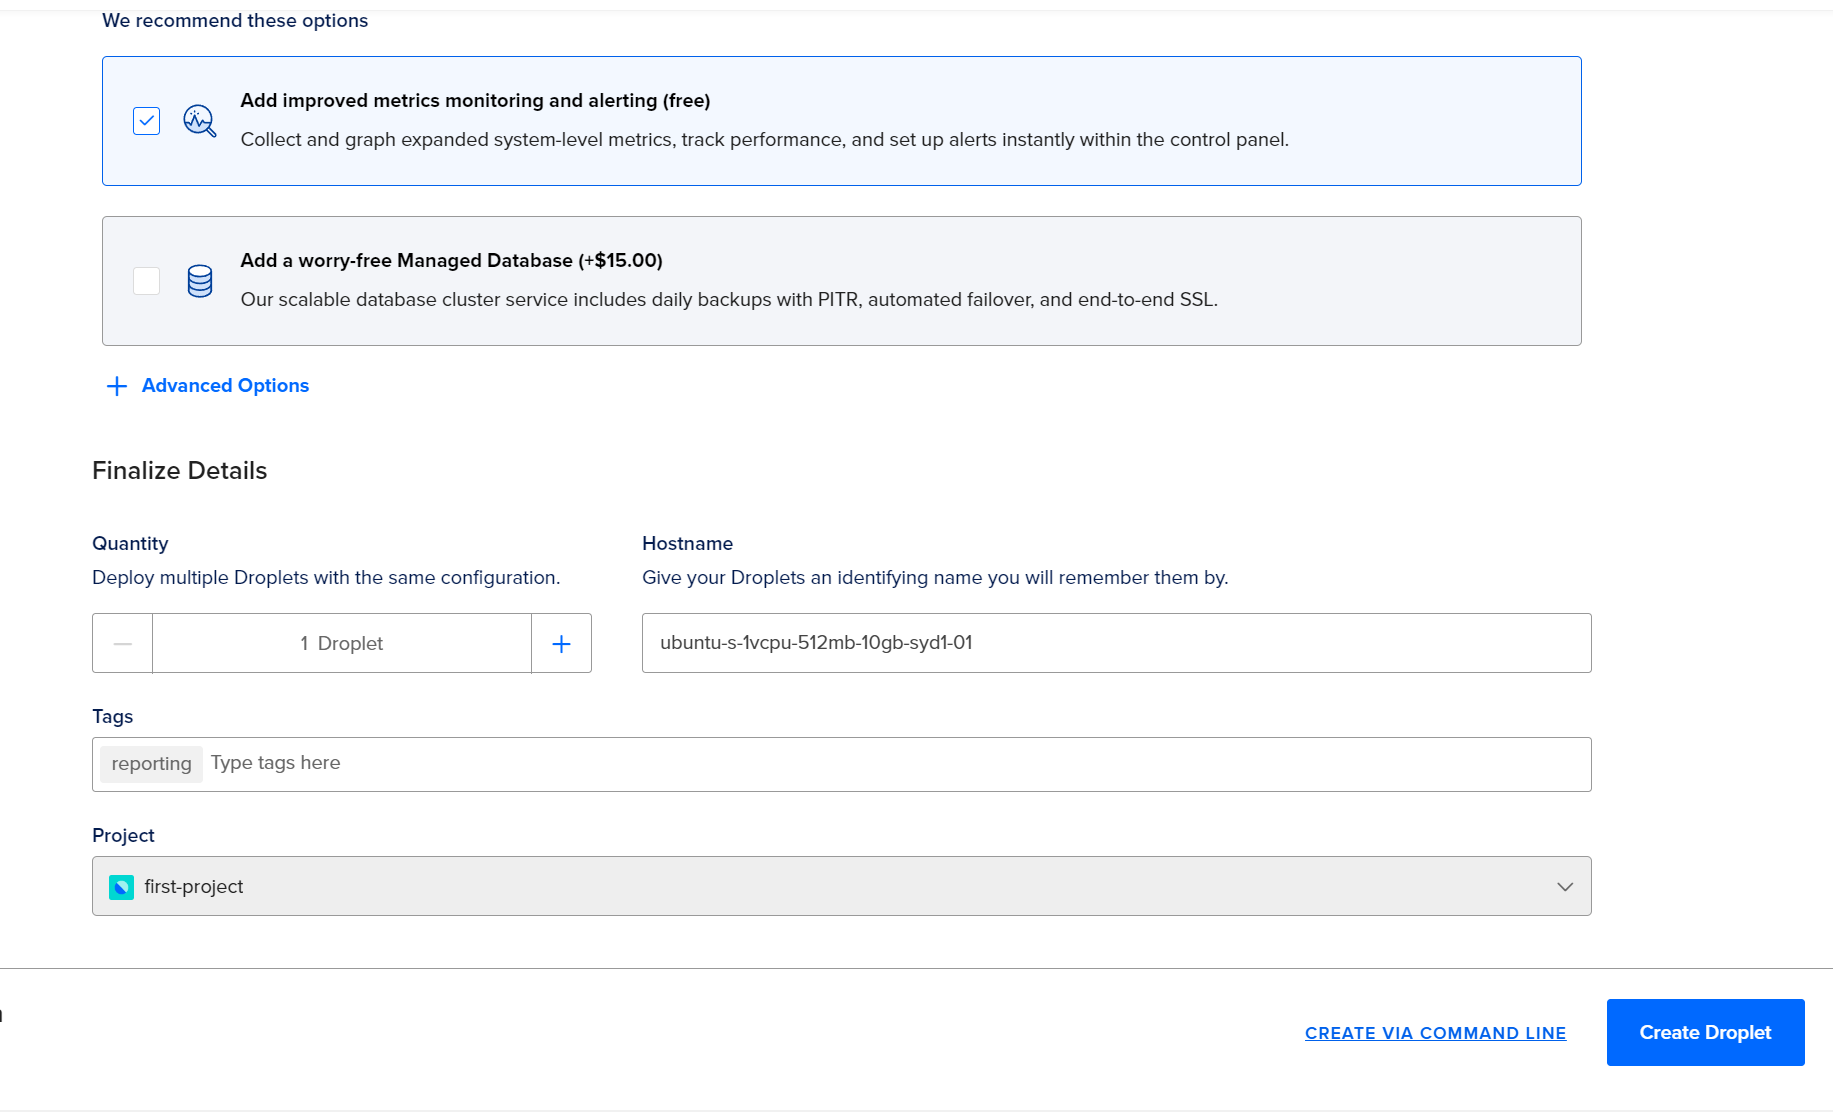Click the '1 Droplet' quantity field

(342, 643)
